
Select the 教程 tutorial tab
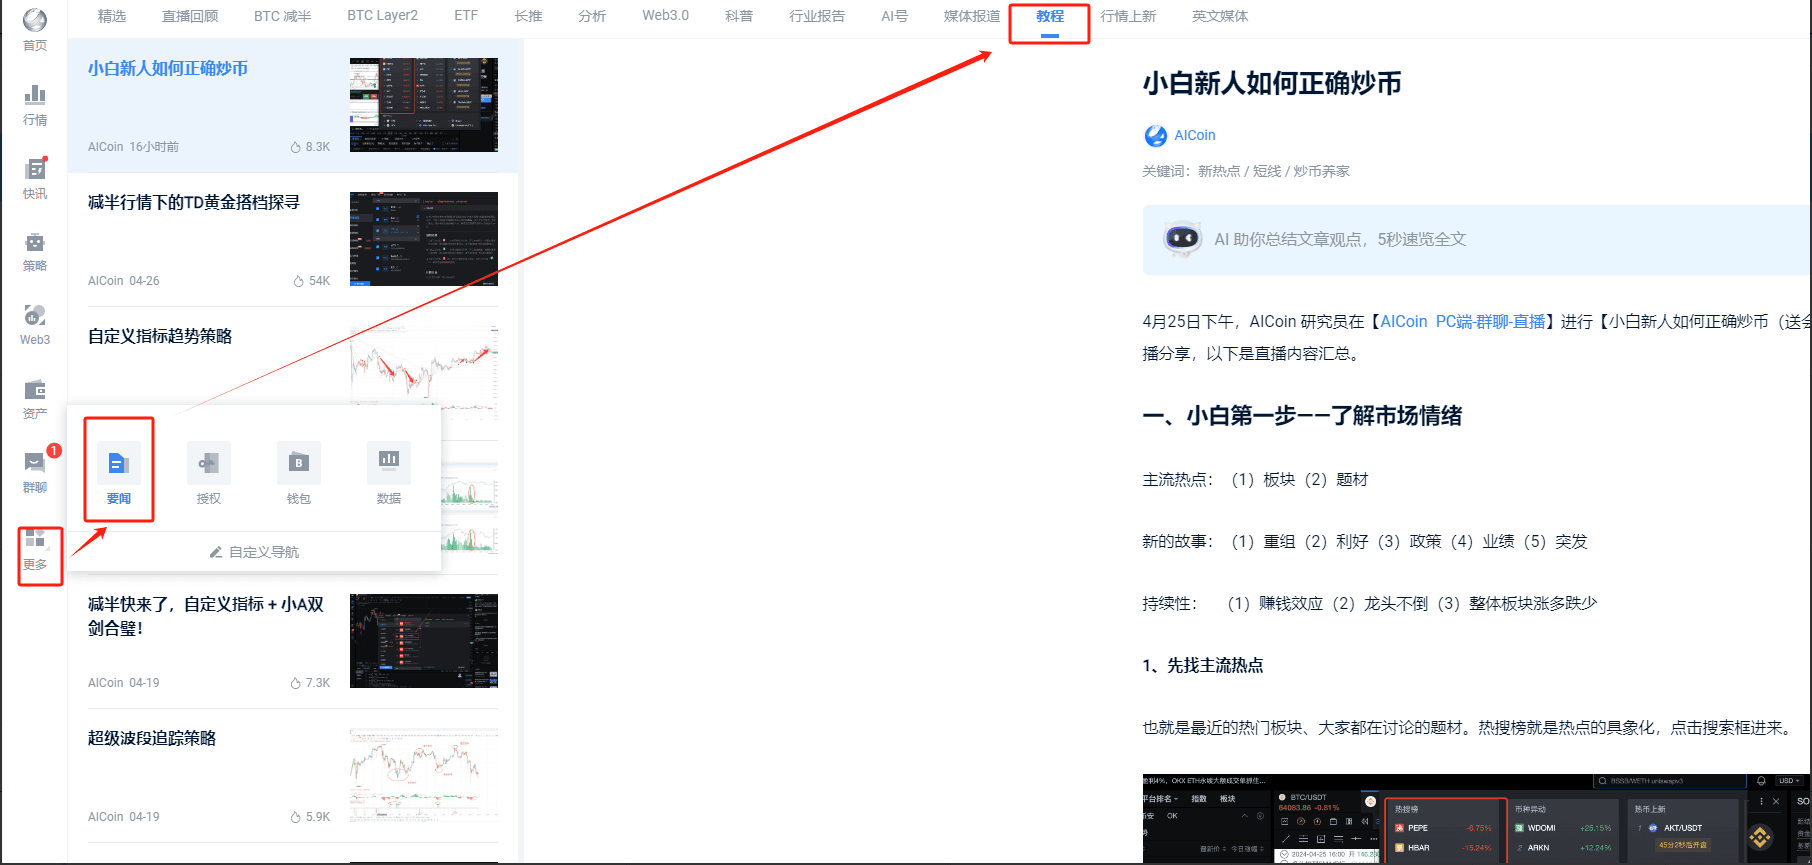point(1050,16)
